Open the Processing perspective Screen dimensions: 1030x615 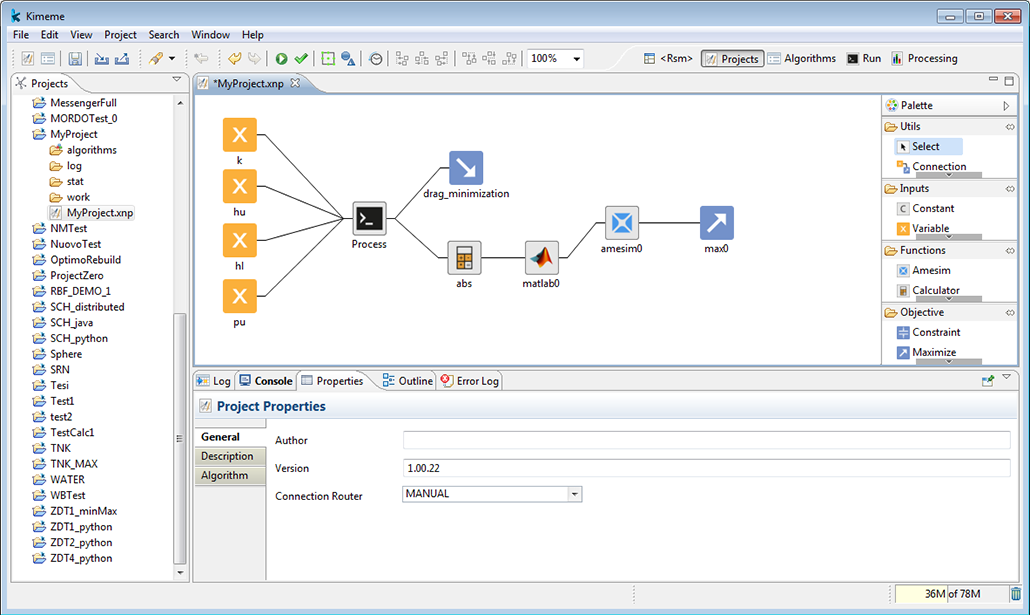pyautogui.click(x=924, y=58)
